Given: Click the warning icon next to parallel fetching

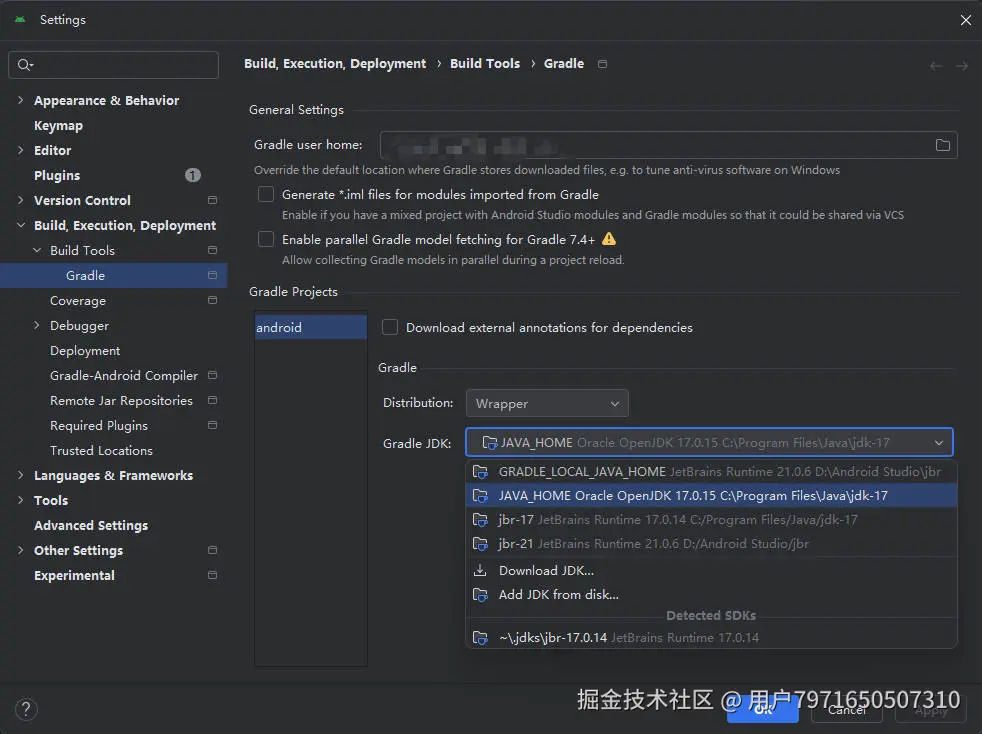Looking at the screenshot, I should (x=609, y=239).
